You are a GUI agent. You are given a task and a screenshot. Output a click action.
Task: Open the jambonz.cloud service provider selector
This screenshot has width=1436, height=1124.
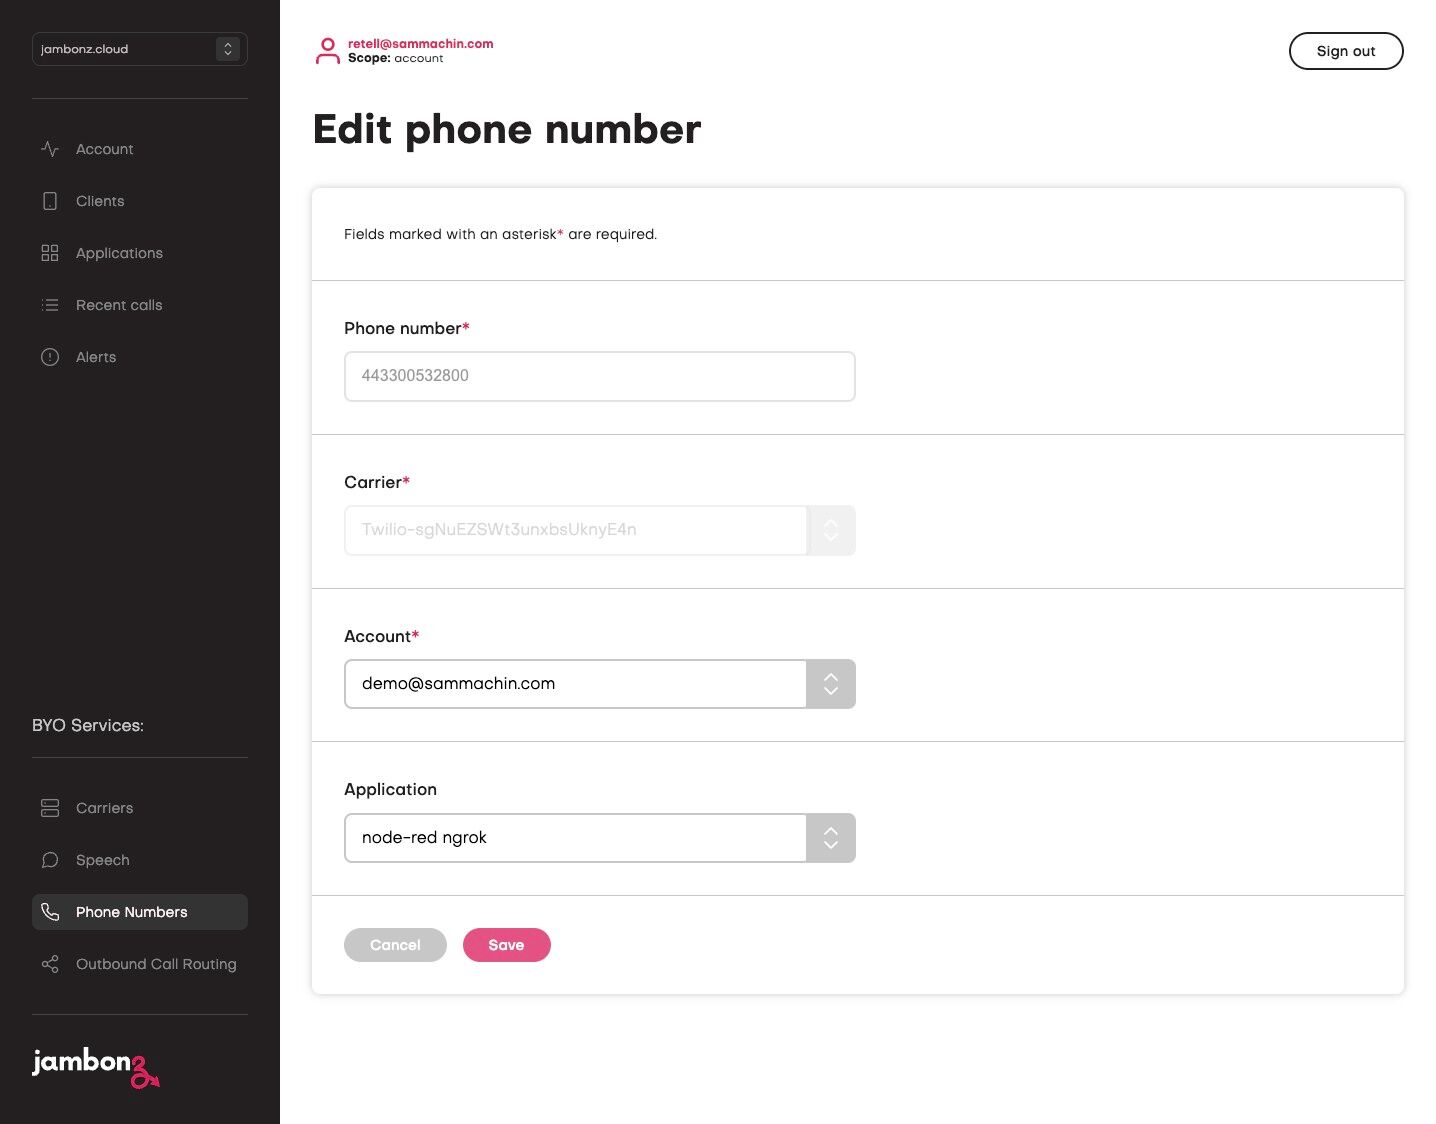pos(140,49)
